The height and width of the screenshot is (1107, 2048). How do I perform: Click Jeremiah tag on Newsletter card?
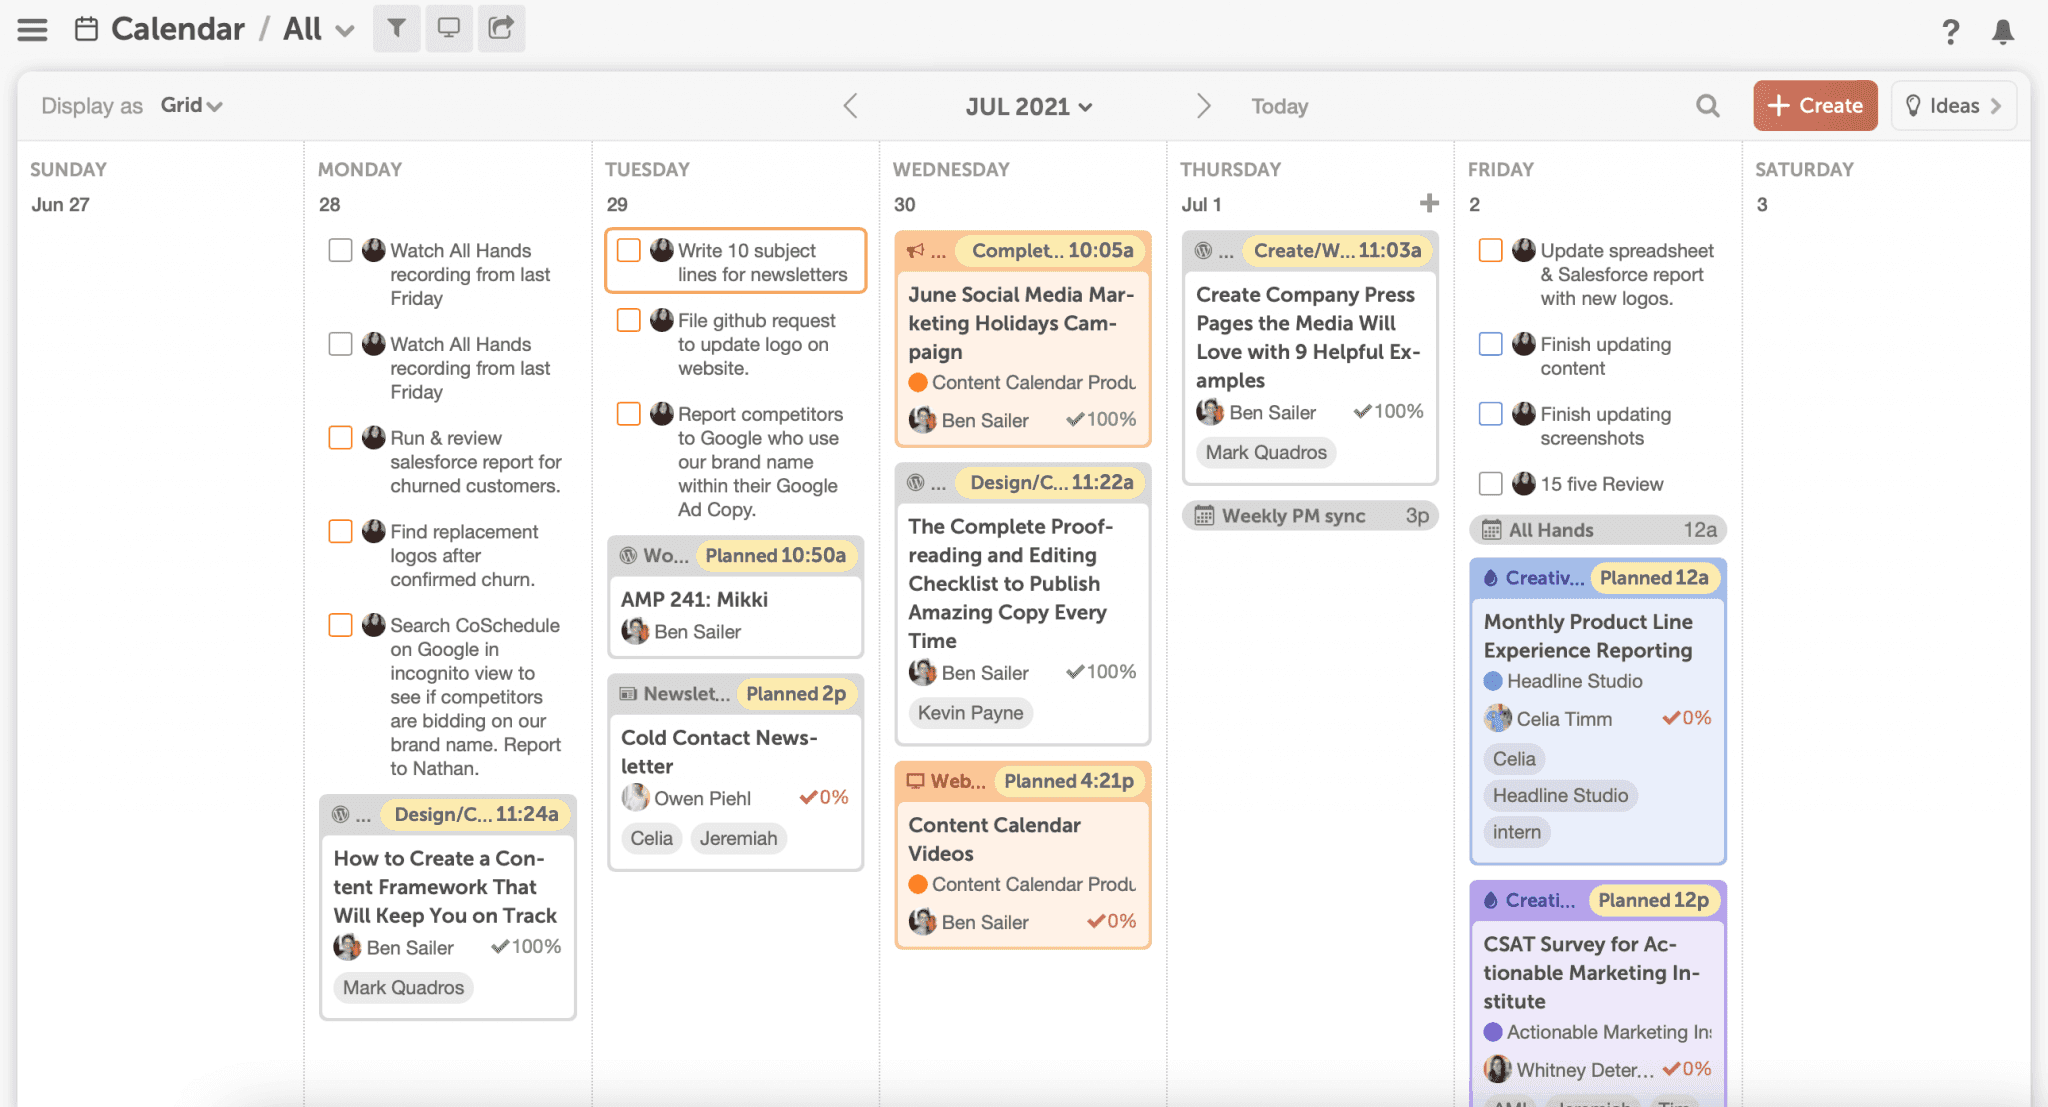click(738, 839)
